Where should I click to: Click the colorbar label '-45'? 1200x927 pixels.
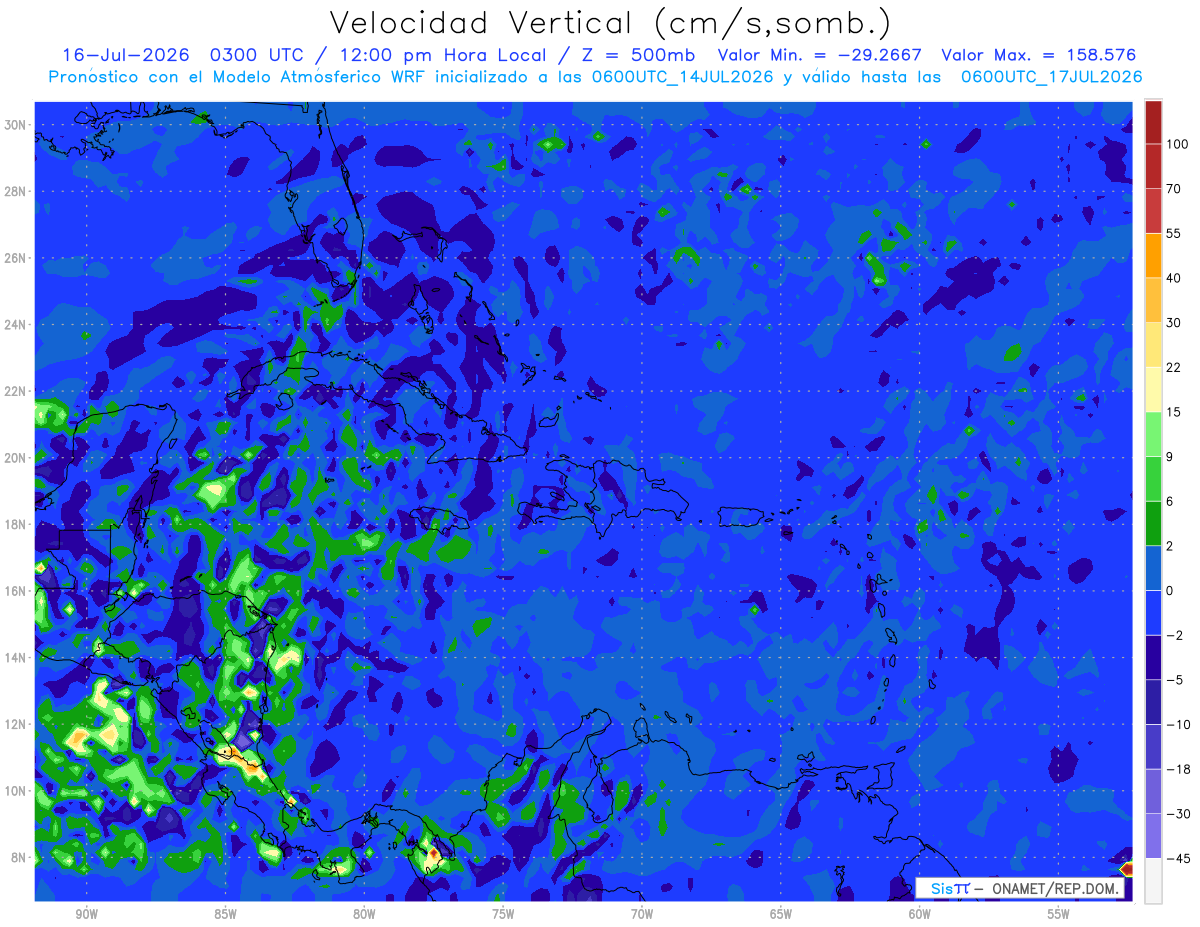[1177, 859]
